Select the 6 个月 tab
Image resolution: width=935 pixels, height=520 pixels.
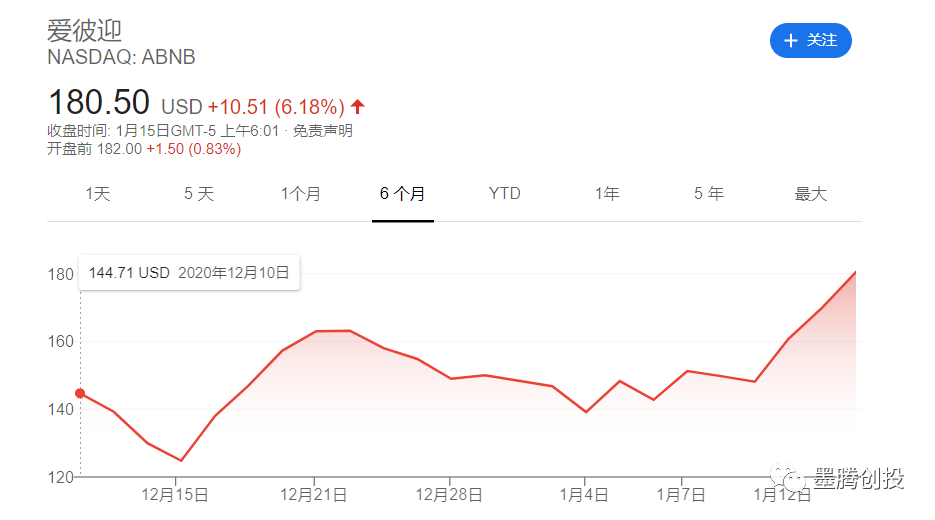coord(402,194)
